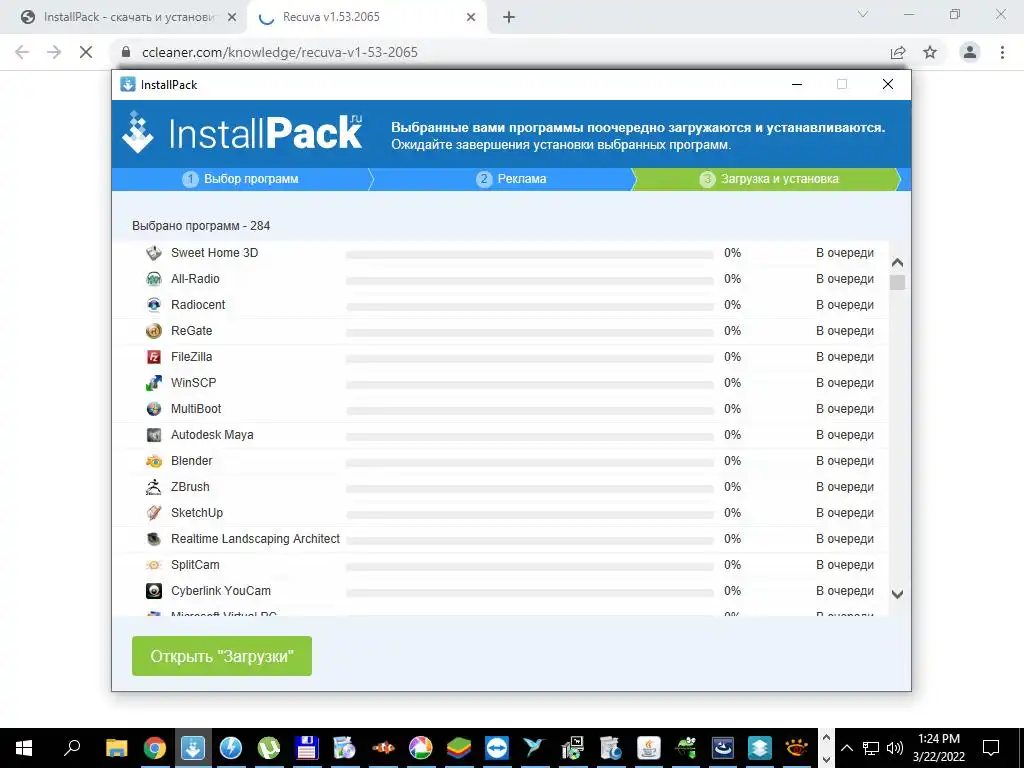Click the volume speaker tray icon
The height and width of the screenshot is (768, 1024).
pyautogui.click(x=895, y=748)
